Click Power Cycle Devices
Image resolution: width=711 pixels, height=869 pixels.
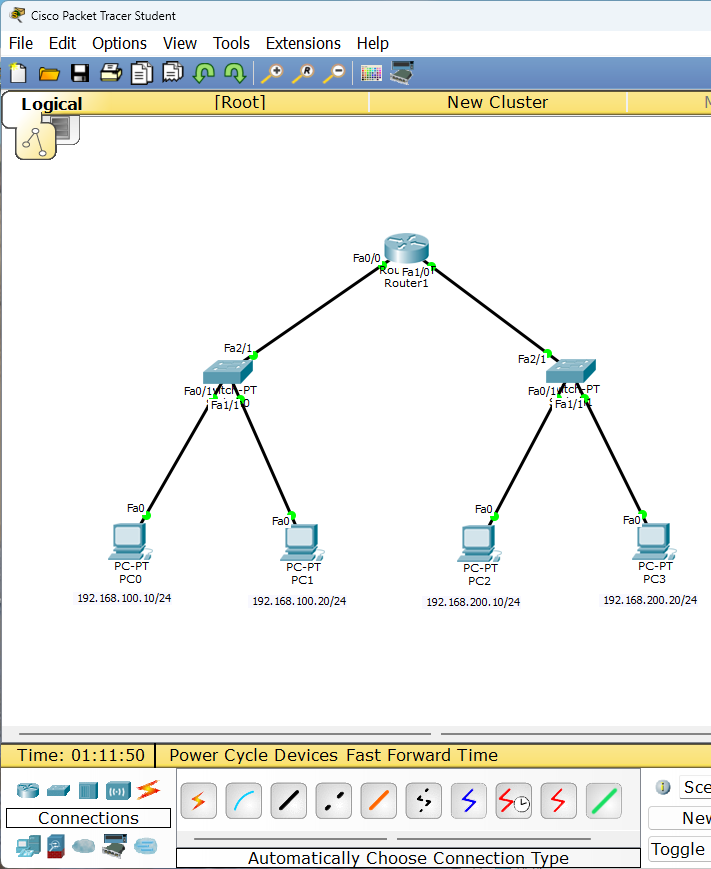point(253,755)
